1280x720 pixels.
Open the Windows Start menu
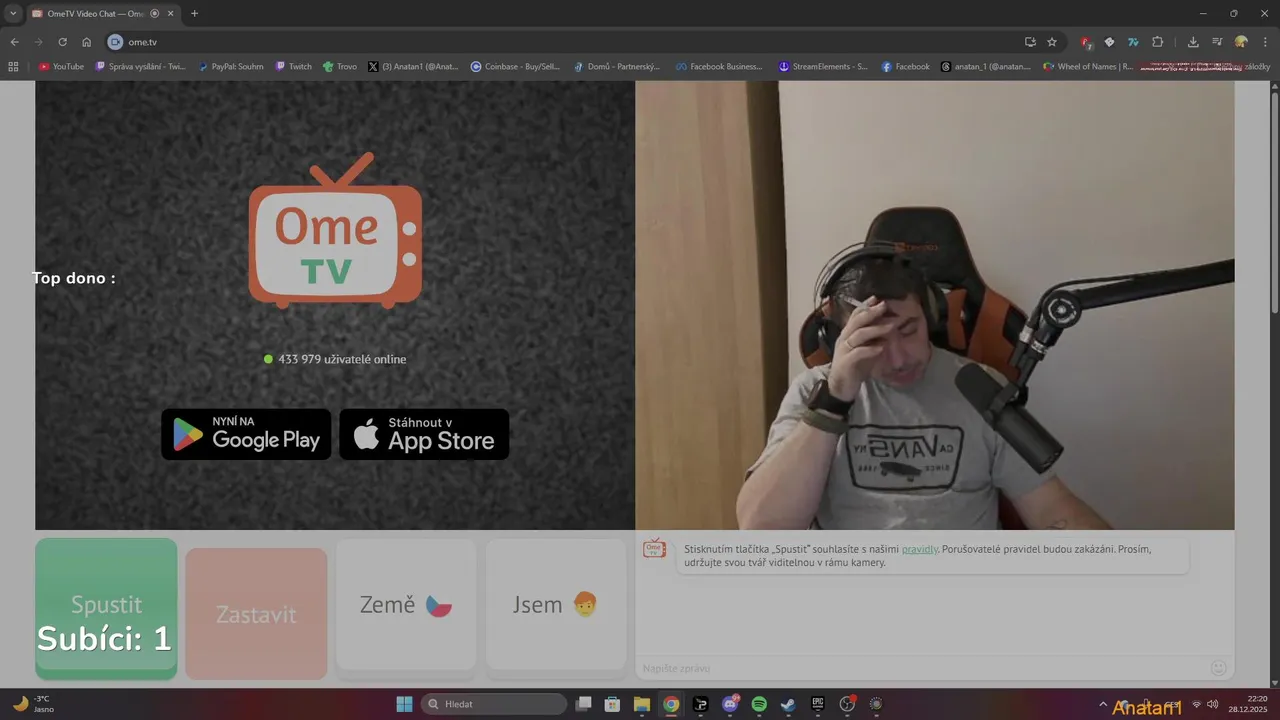click(404, 704)
